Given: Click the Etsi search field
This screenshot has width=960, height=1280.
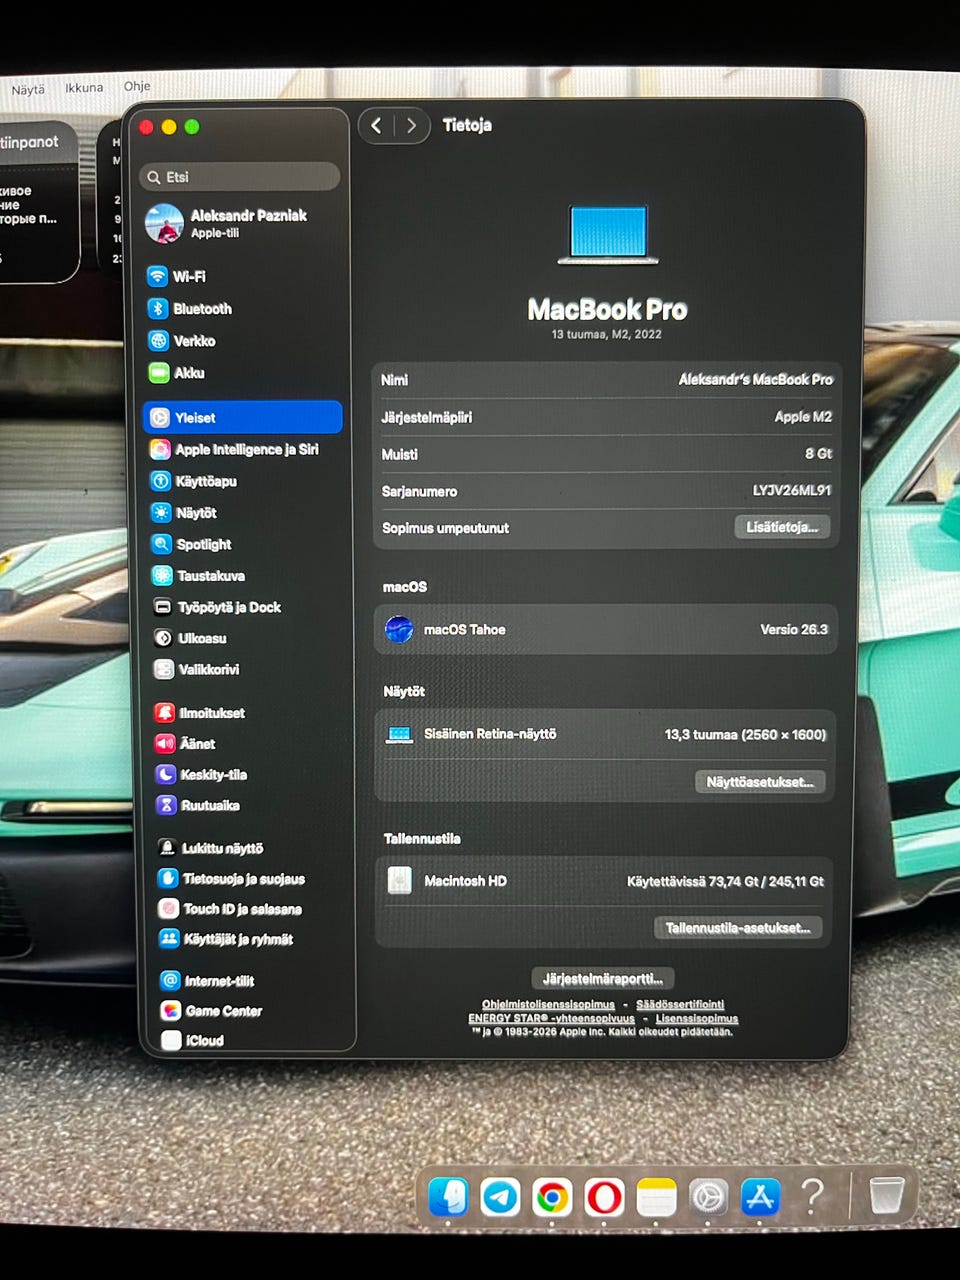Looking at the screenshot, I should click(240, 177).
